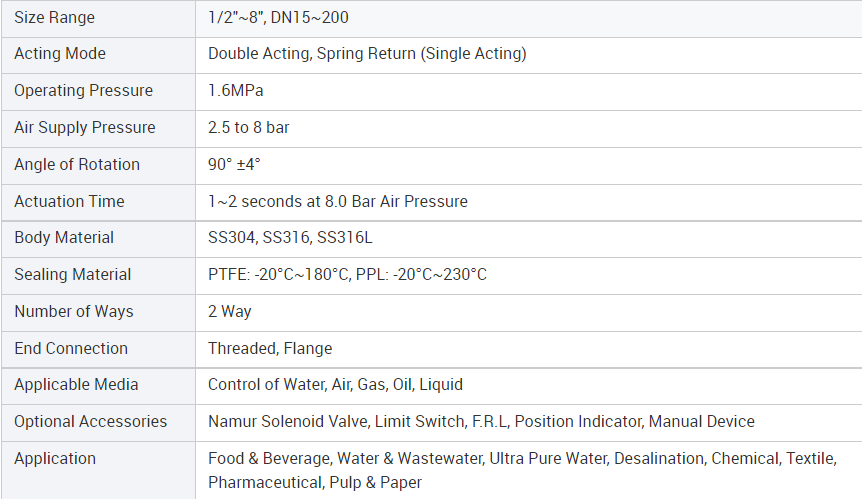Click 'Control of Water, Air, Gas, Oil, Liquid'
The height and width of the screenshot is (499, 862).
coord(335,385)
